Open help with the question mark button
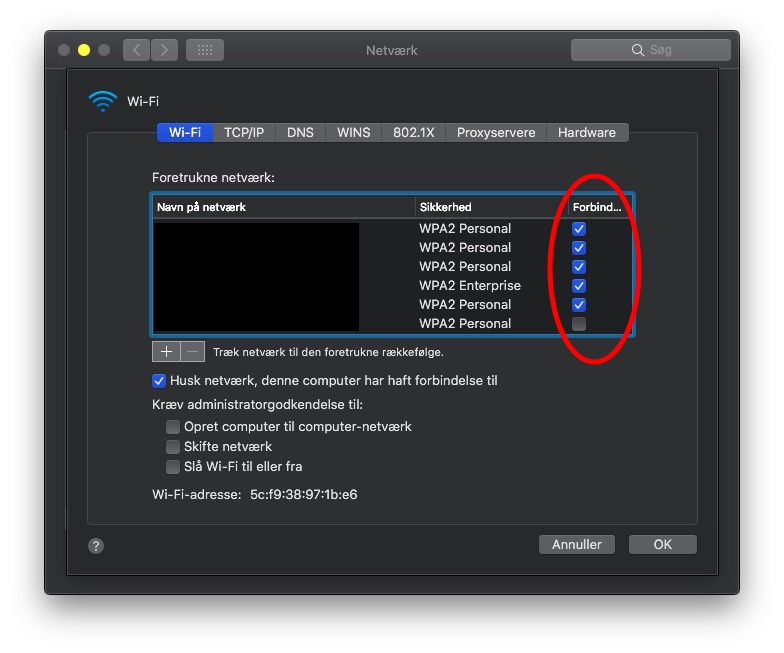784x653 pixels. pos(96,546)
